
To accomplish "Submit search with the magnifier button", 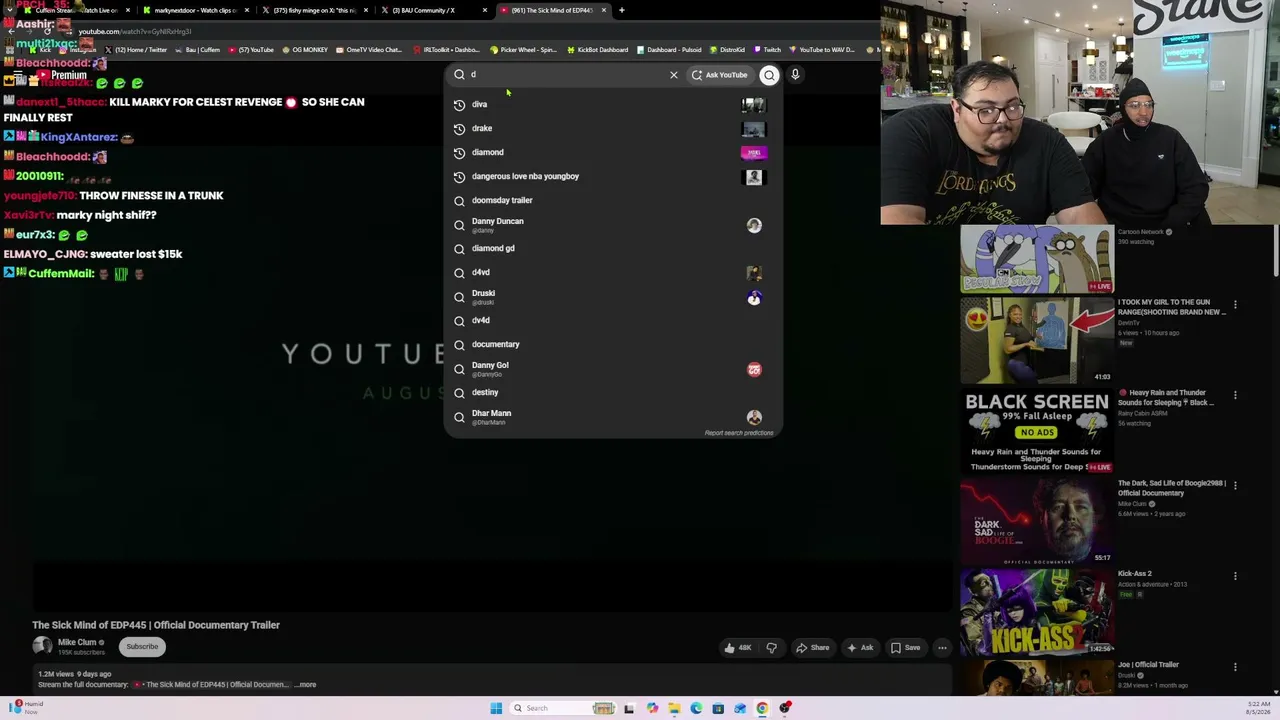I will point(769,75).
